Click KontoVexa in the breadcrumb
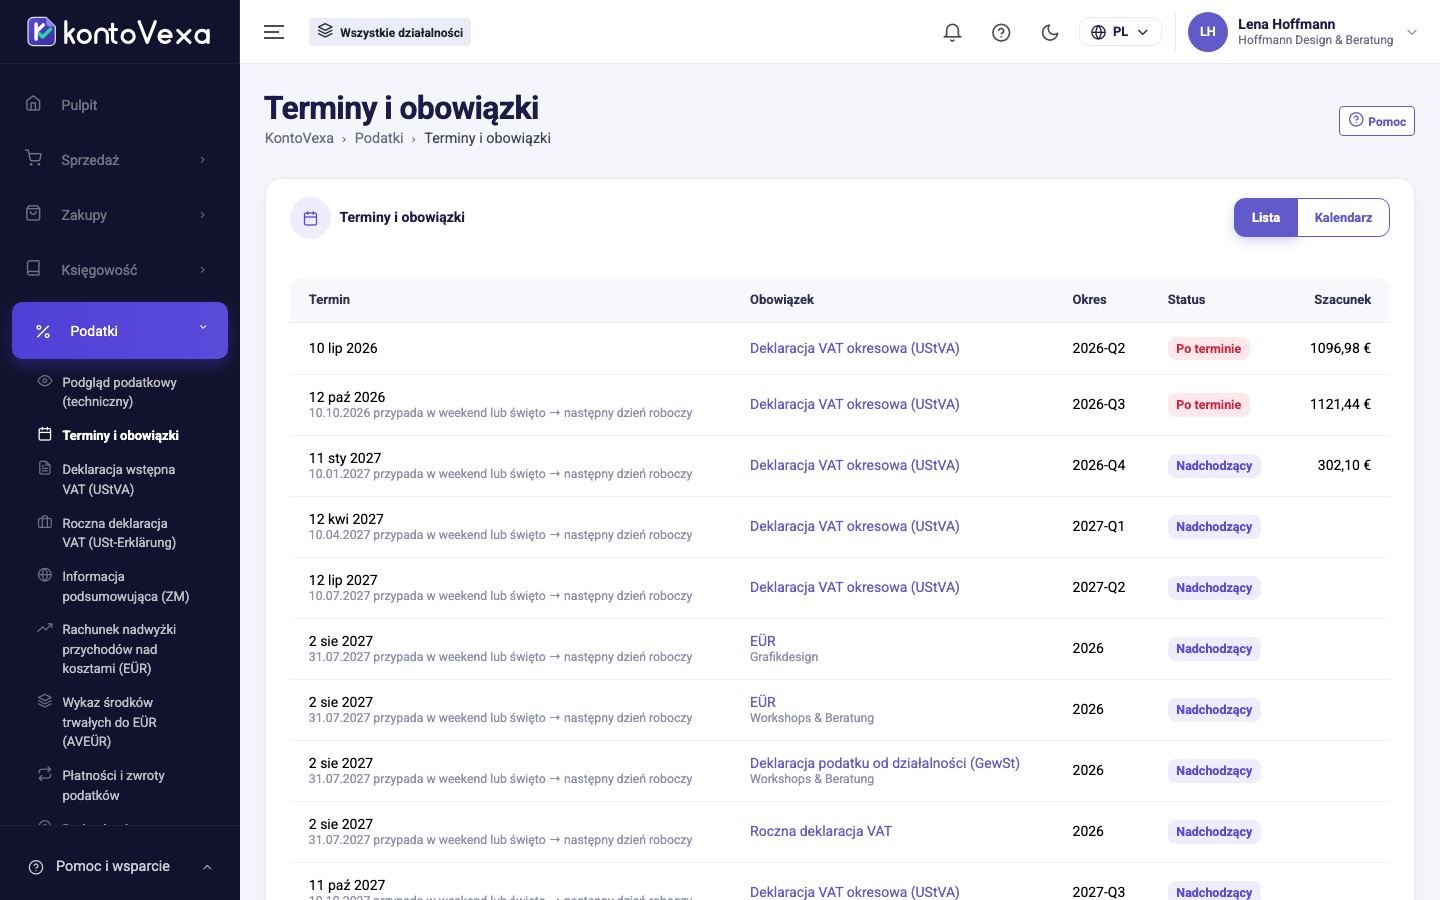The height and width of the screenshot is (900, 1440). tap(299, 138)
